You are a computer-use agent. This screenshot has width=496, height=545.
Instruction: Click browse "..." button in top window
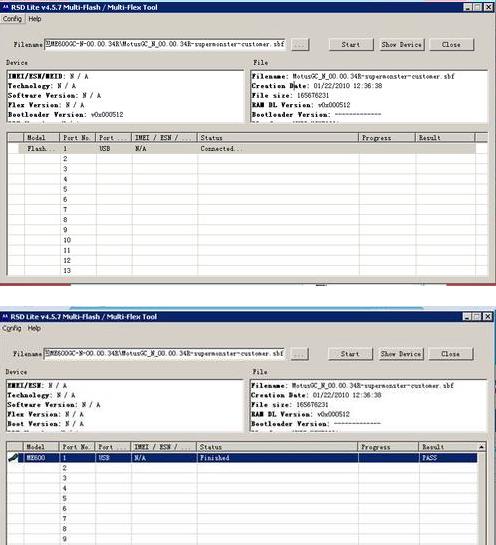click(300, 44)
